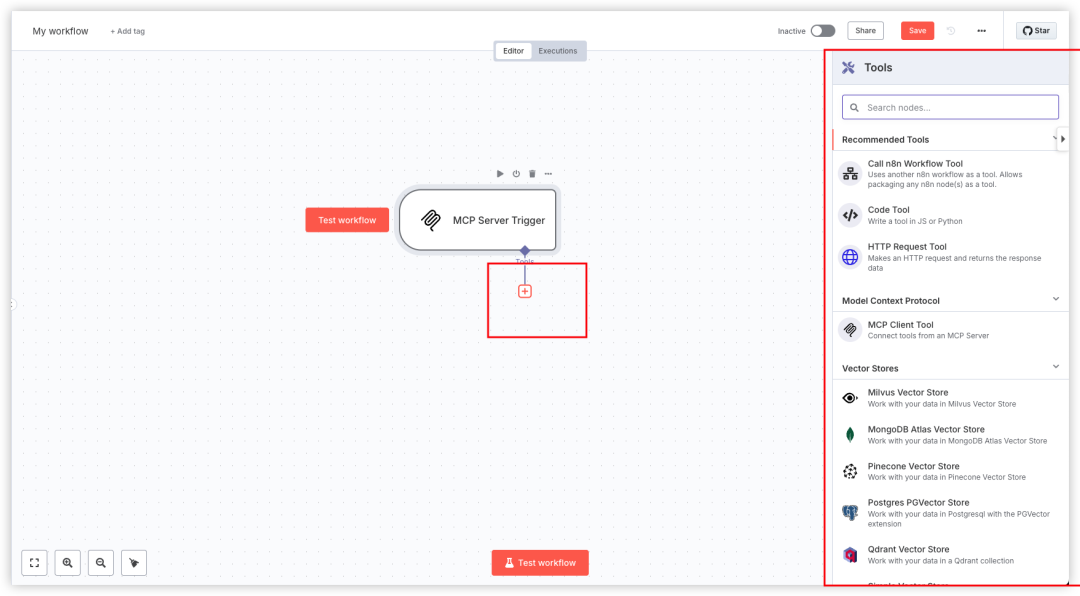Click the MCP Client Tool icon

(851, 330)
